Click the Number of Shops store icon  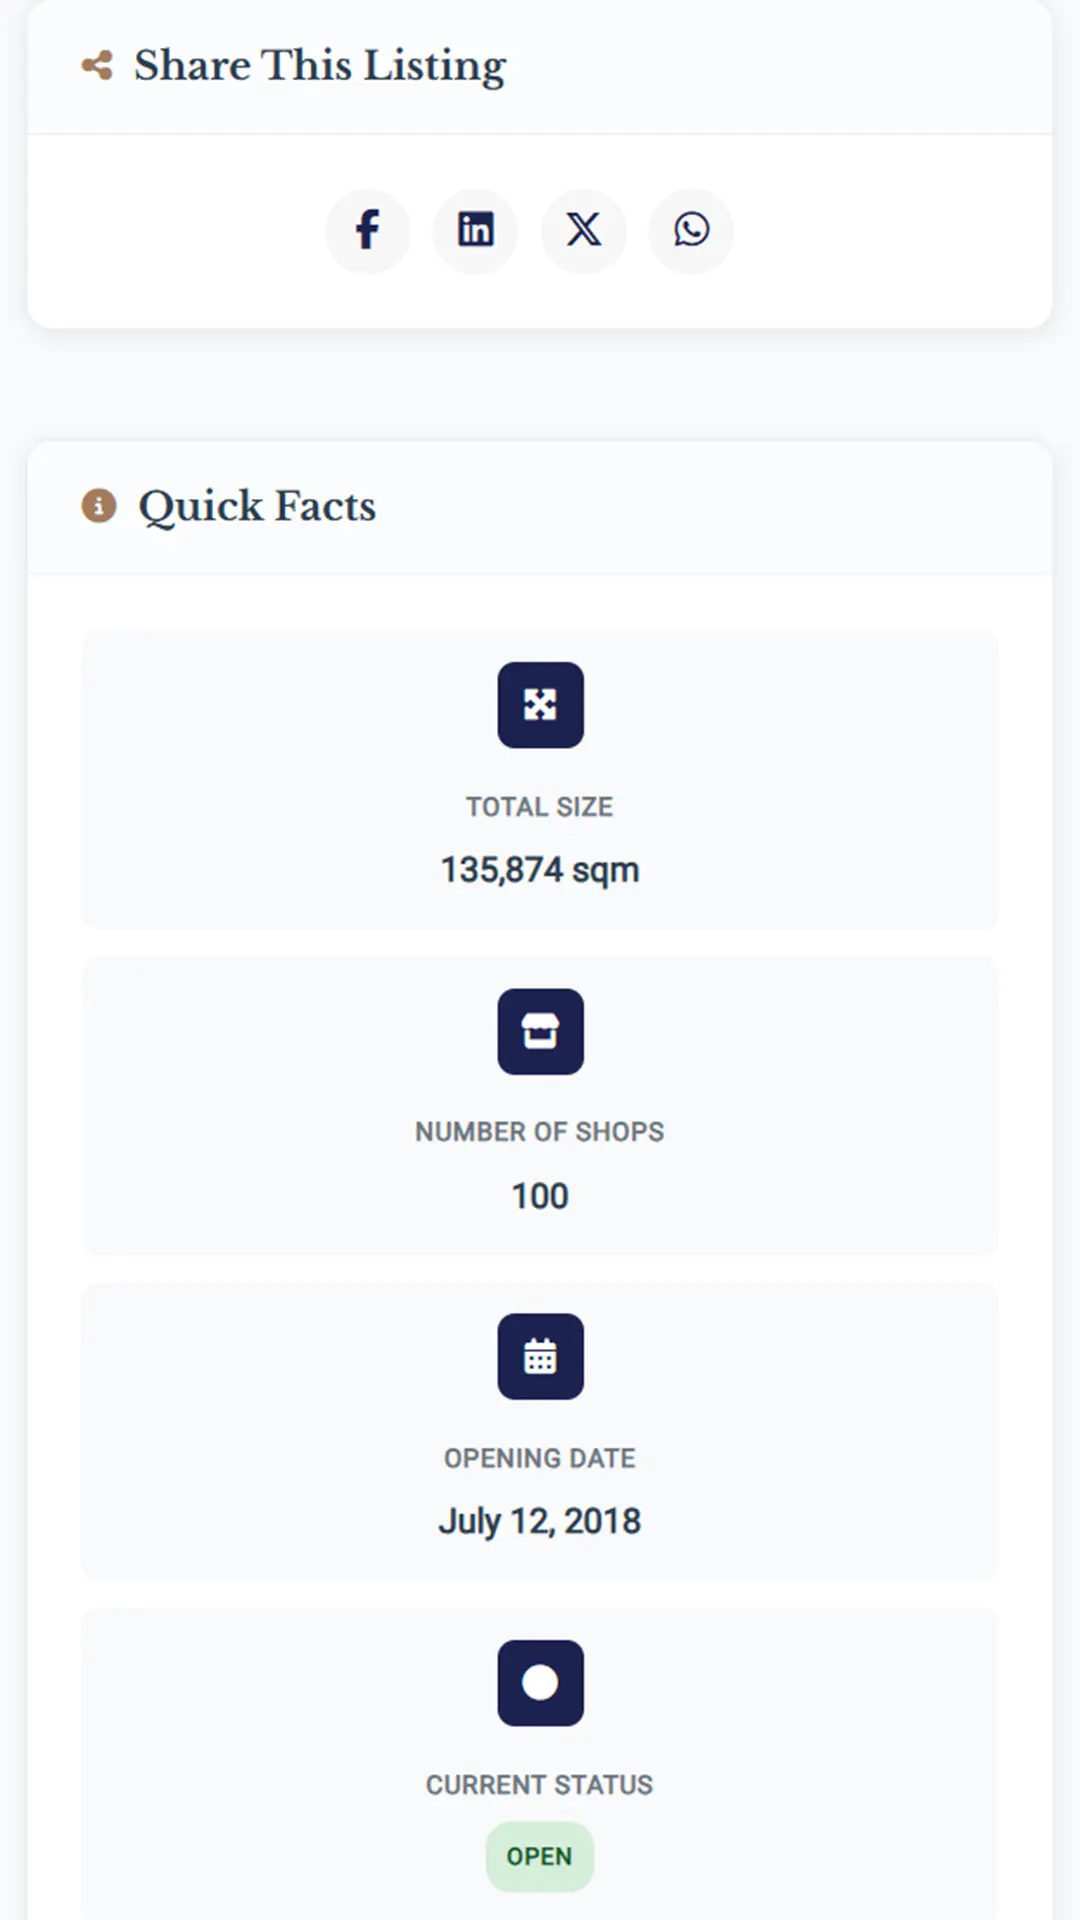[x=540, y=1031]
